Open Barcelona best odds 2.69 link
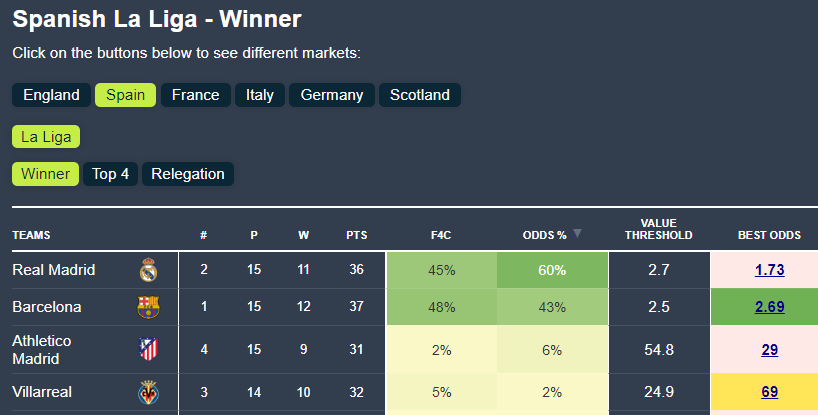Viewport: 818px width, 415px height. 769,307
